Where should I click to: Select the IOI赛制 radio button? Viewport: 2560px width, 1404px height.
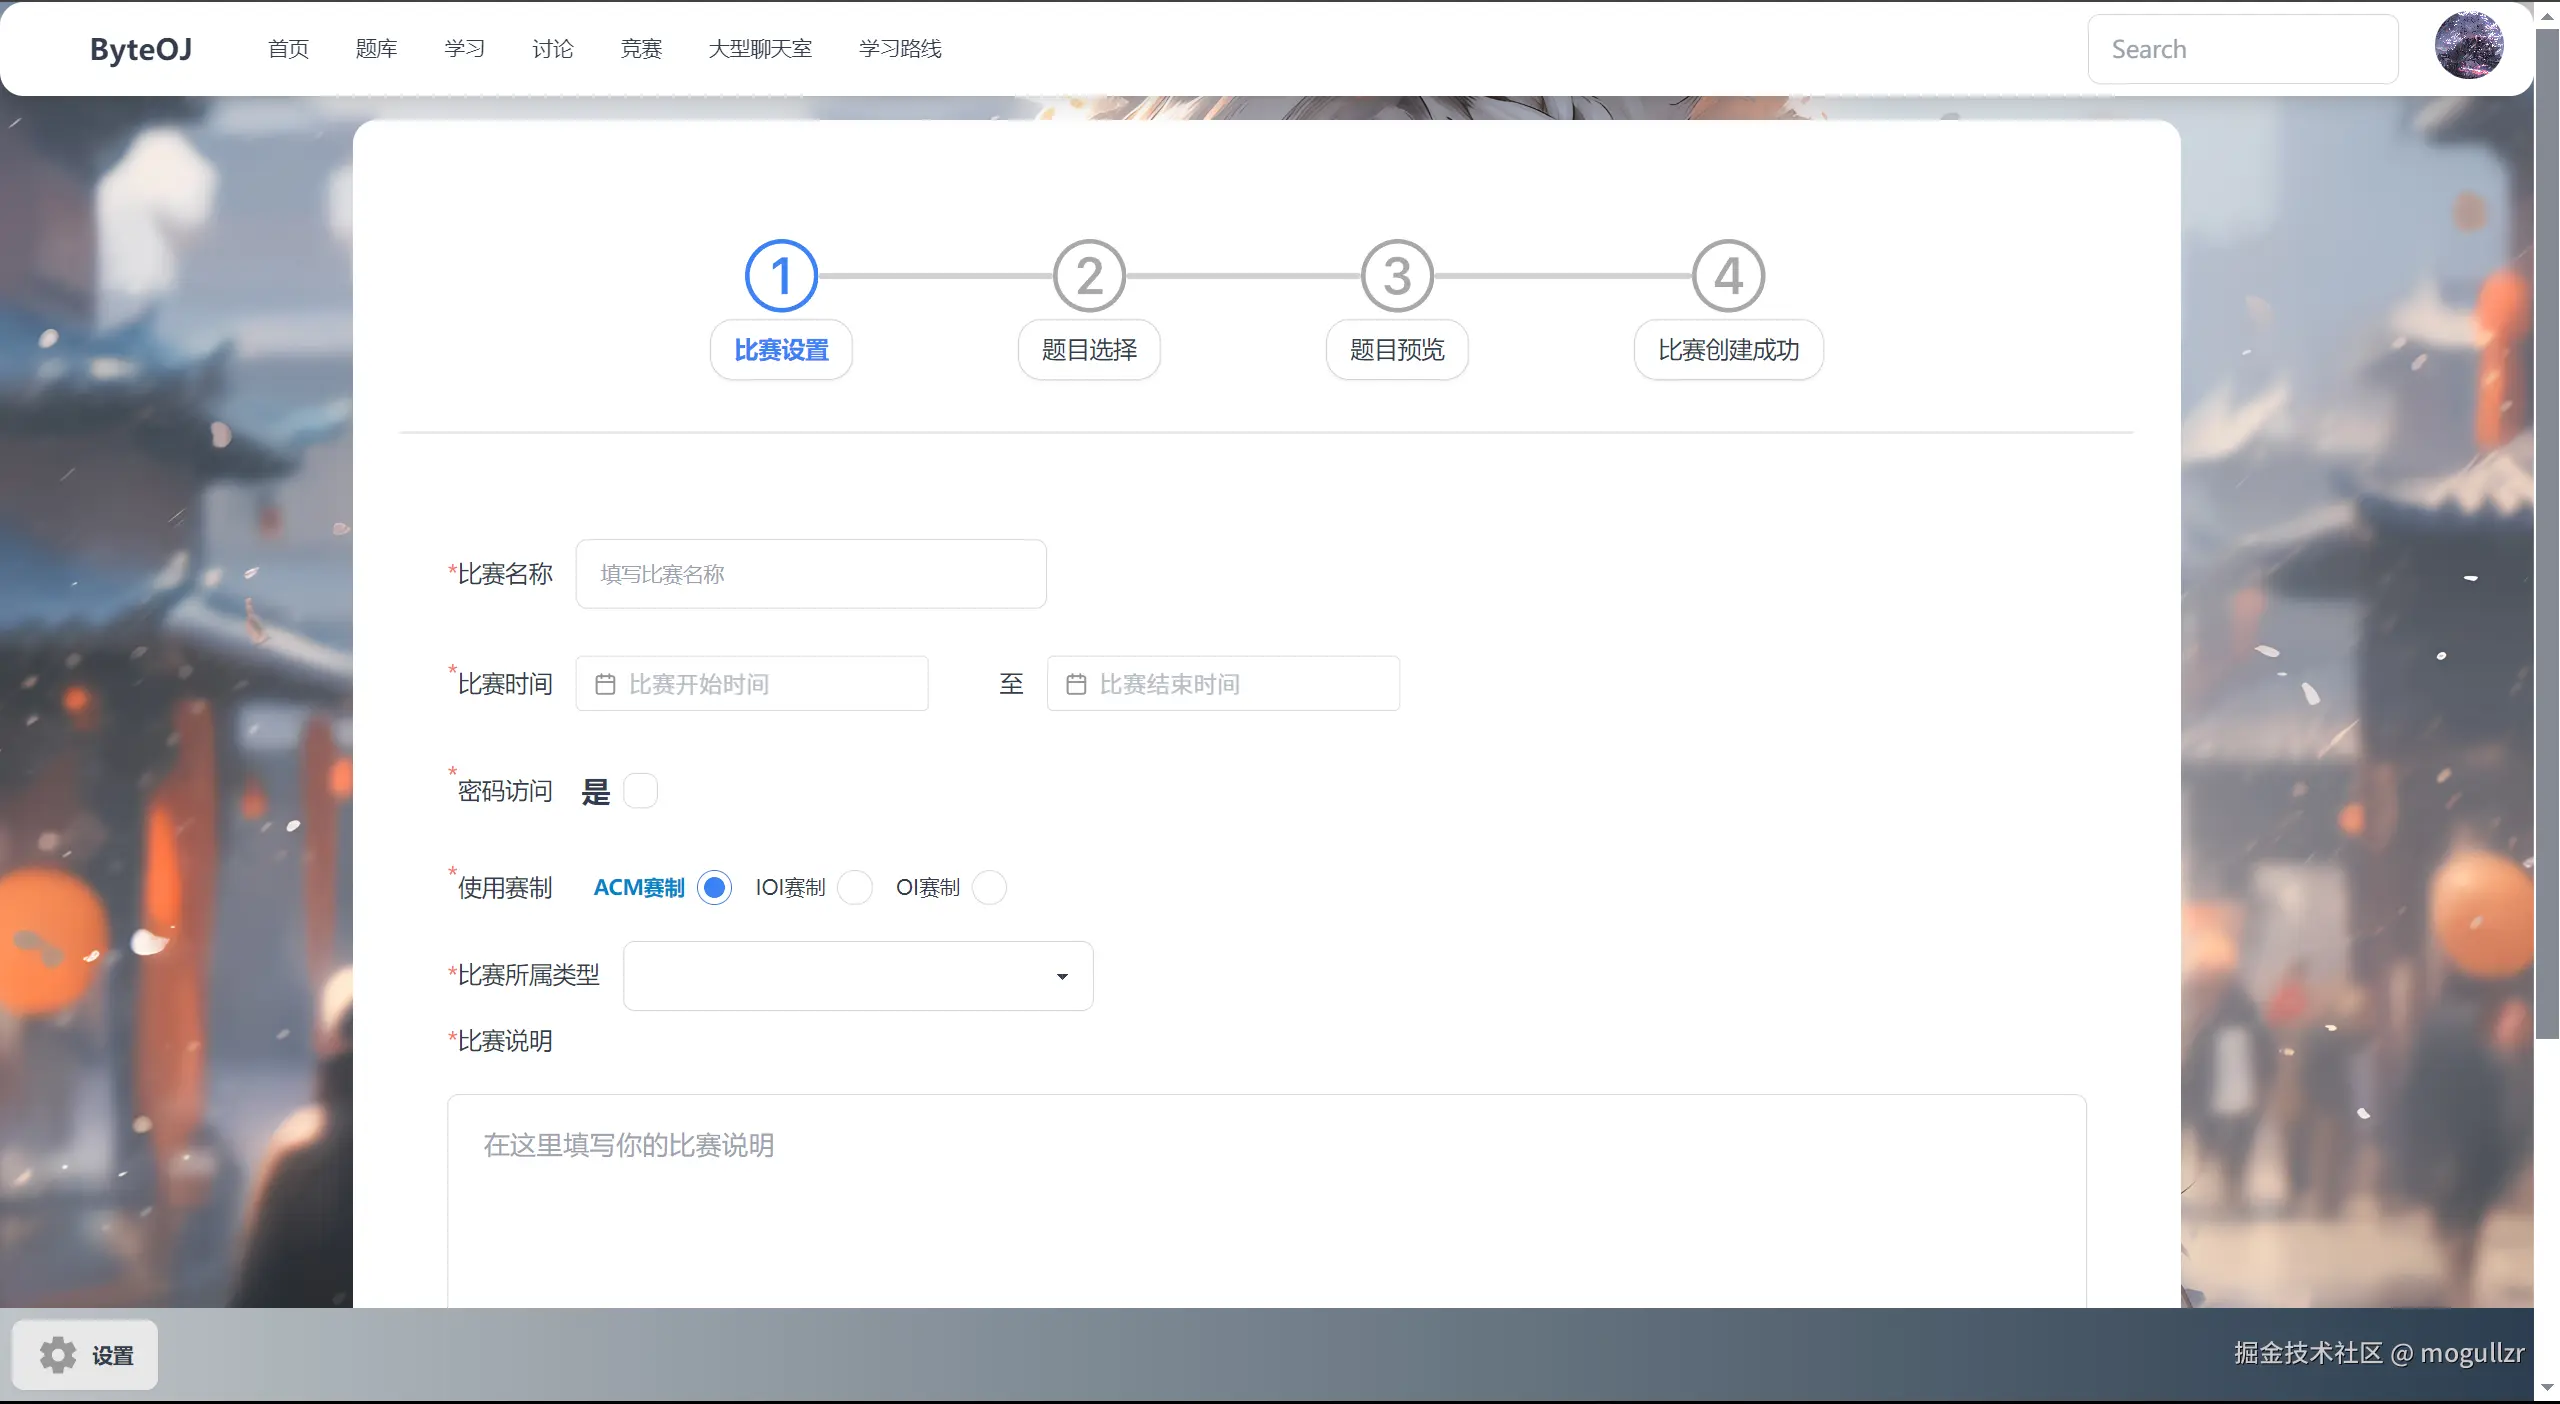(855, 887)
